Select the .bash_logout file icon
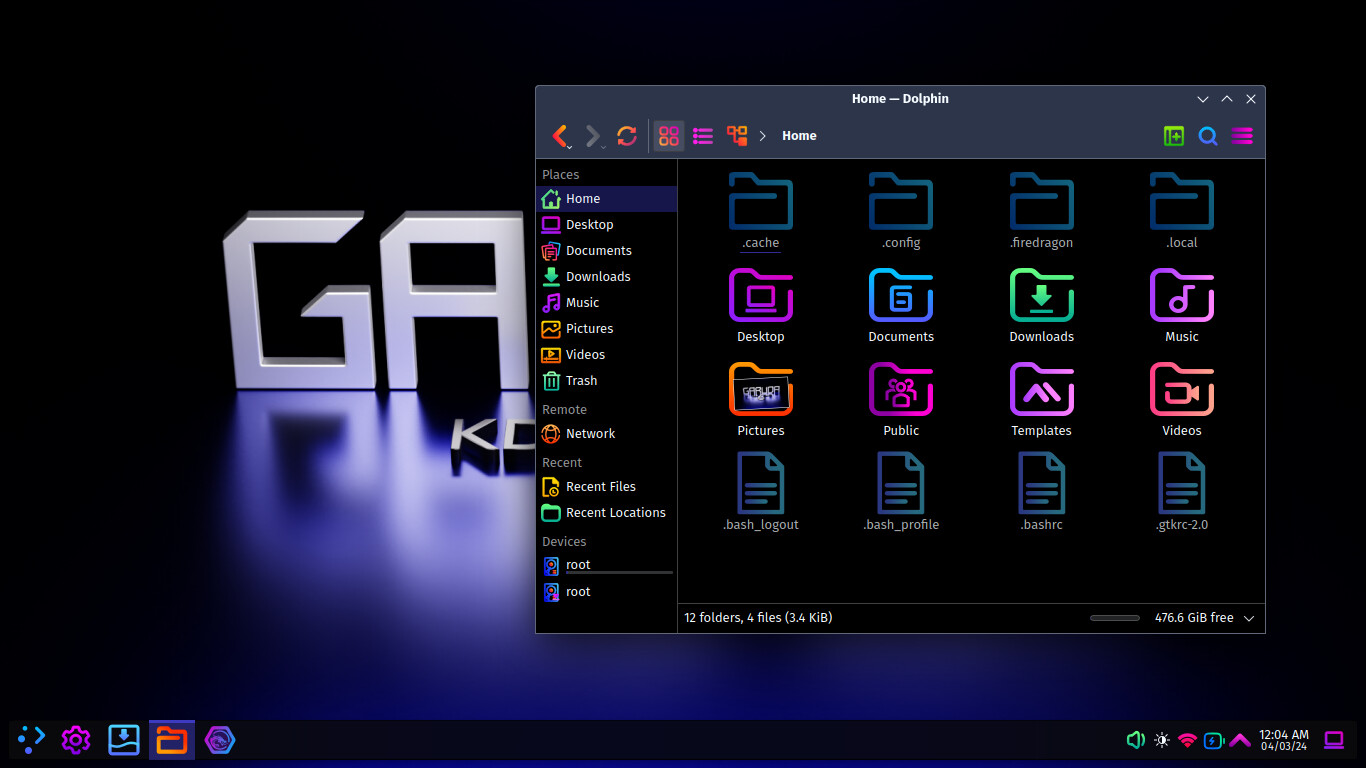This screenshot has height=768, width=1366. pyautogui.click(x=761, y=483)
